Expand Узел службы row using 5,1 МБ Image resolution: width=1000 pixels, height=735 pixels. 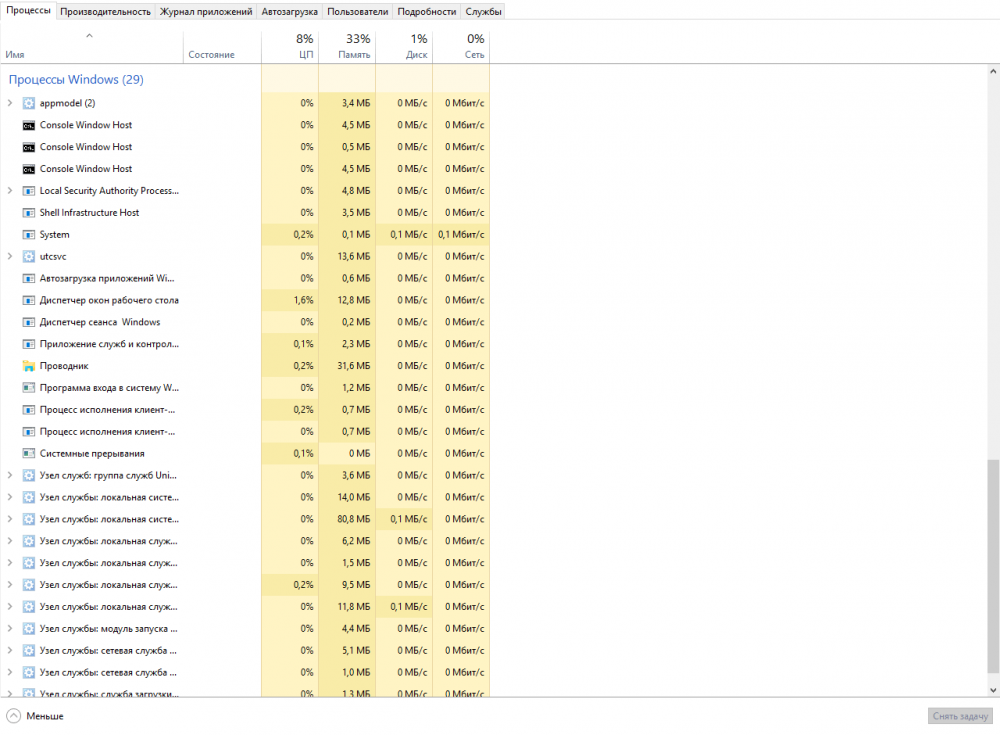click(x=10, y=651)
